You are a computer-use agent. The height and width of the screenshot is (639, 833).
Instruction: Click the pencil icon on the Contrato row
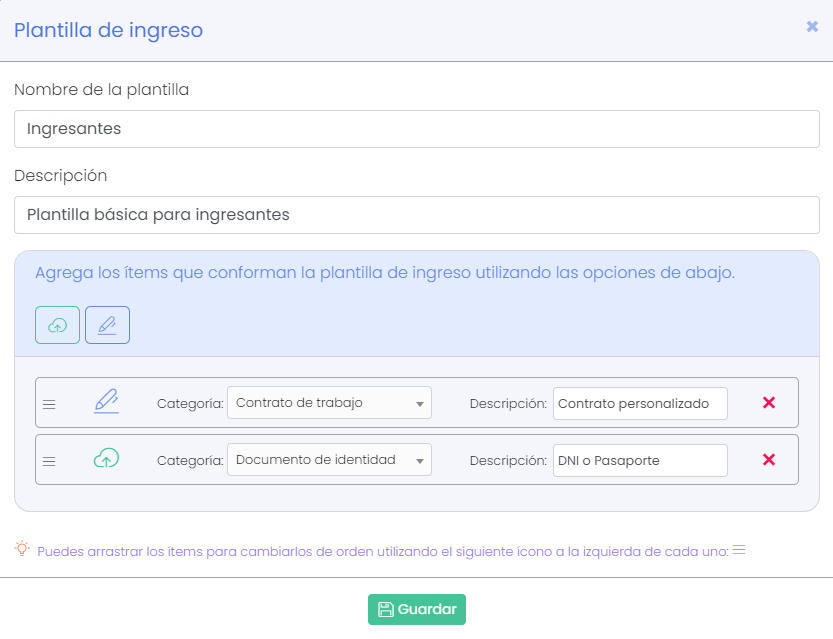(x=105, y=402)
